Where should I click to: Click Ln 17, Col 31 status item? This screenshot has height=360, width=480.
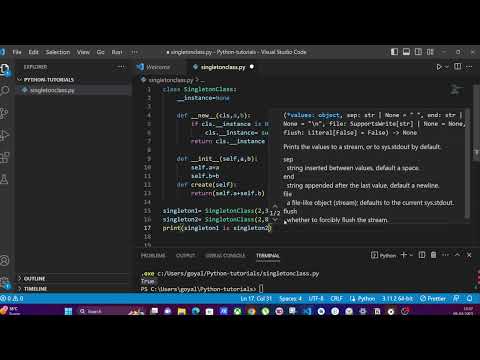point(256,298)
